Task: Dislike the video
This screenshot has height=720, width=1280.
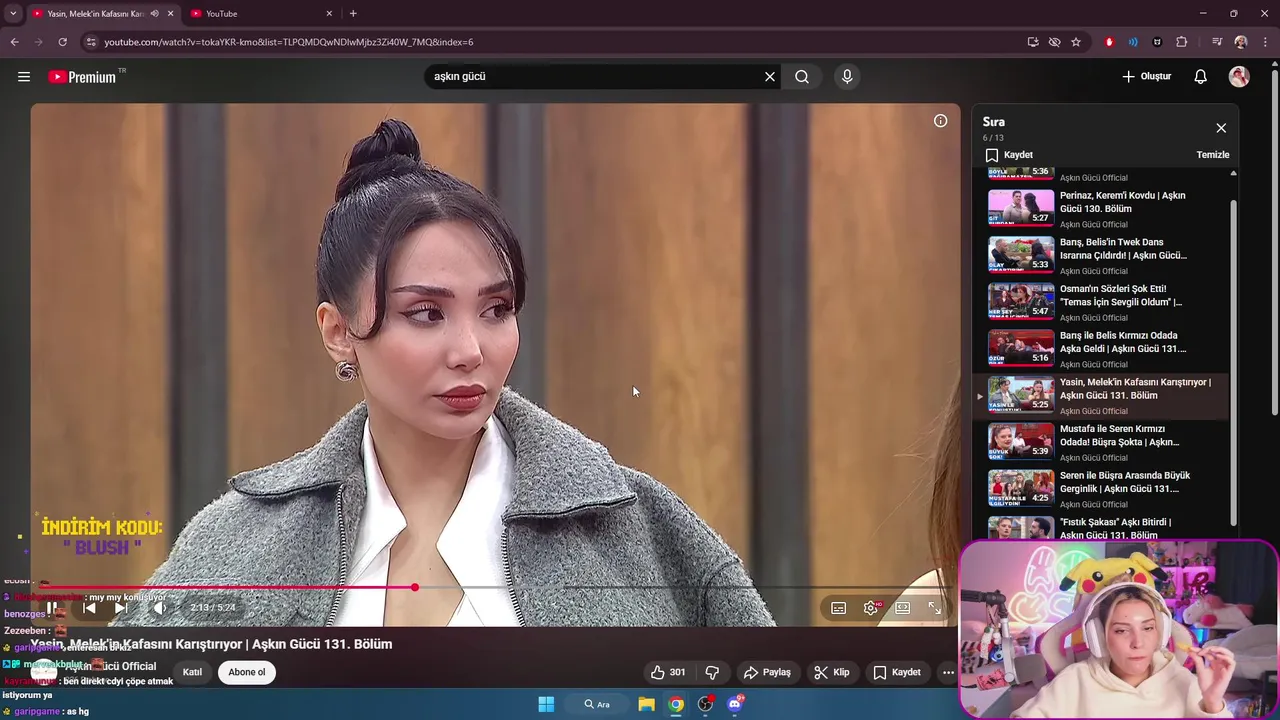Action: pyautogui.click(x=712, y=672)
